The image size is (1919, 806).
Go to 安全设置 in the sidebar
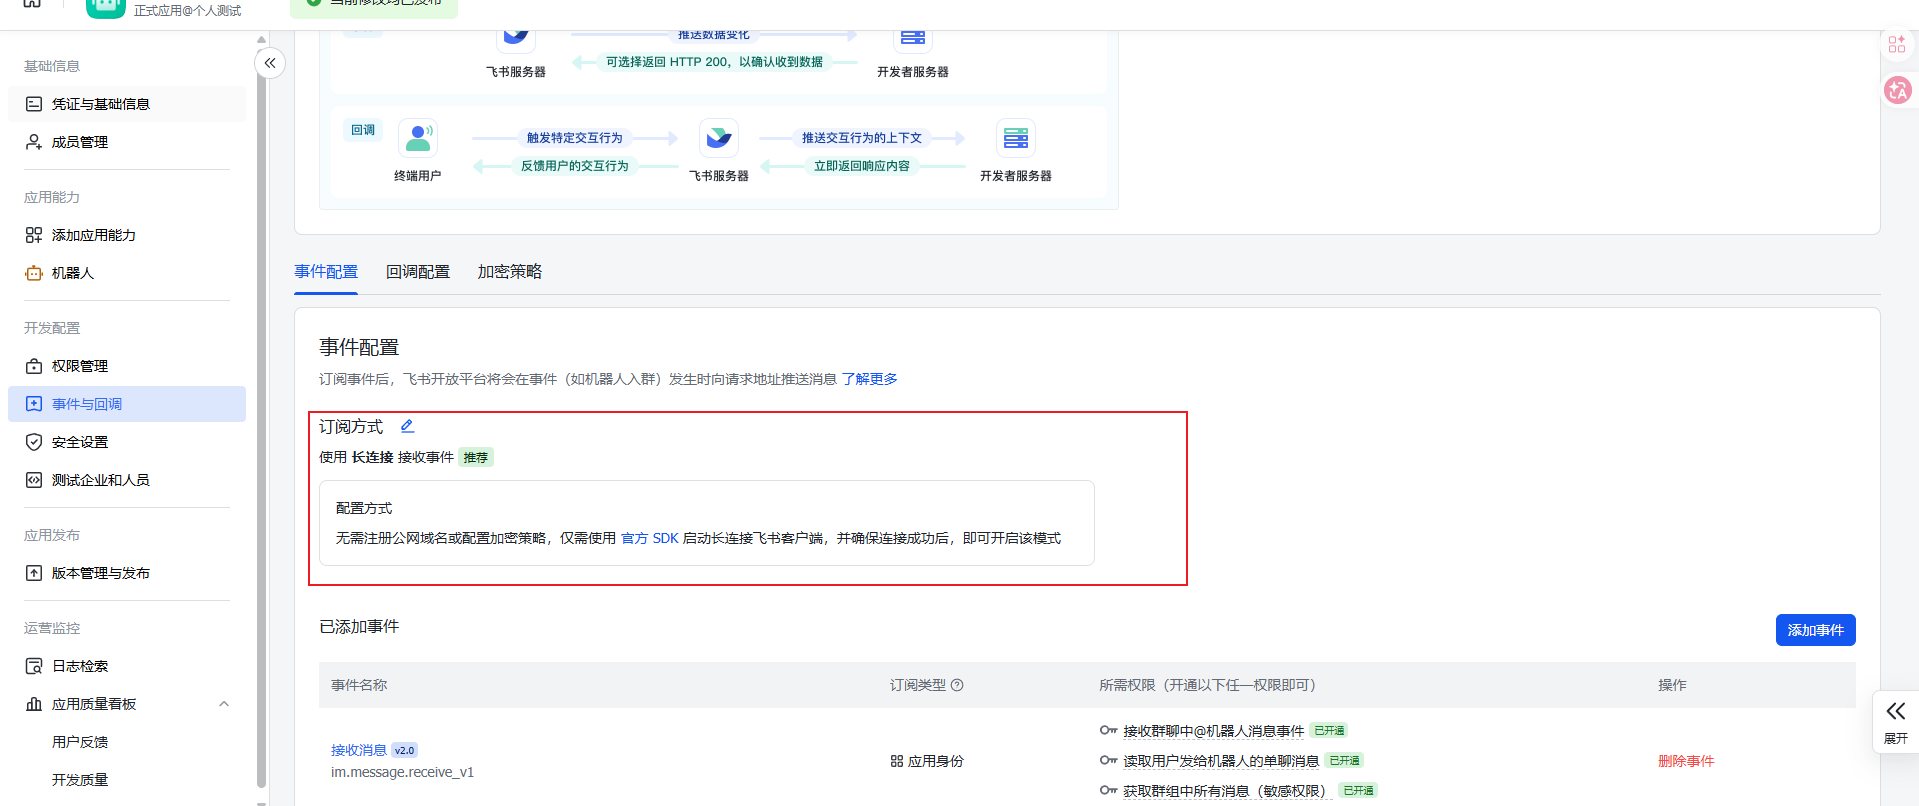(79, 442)
